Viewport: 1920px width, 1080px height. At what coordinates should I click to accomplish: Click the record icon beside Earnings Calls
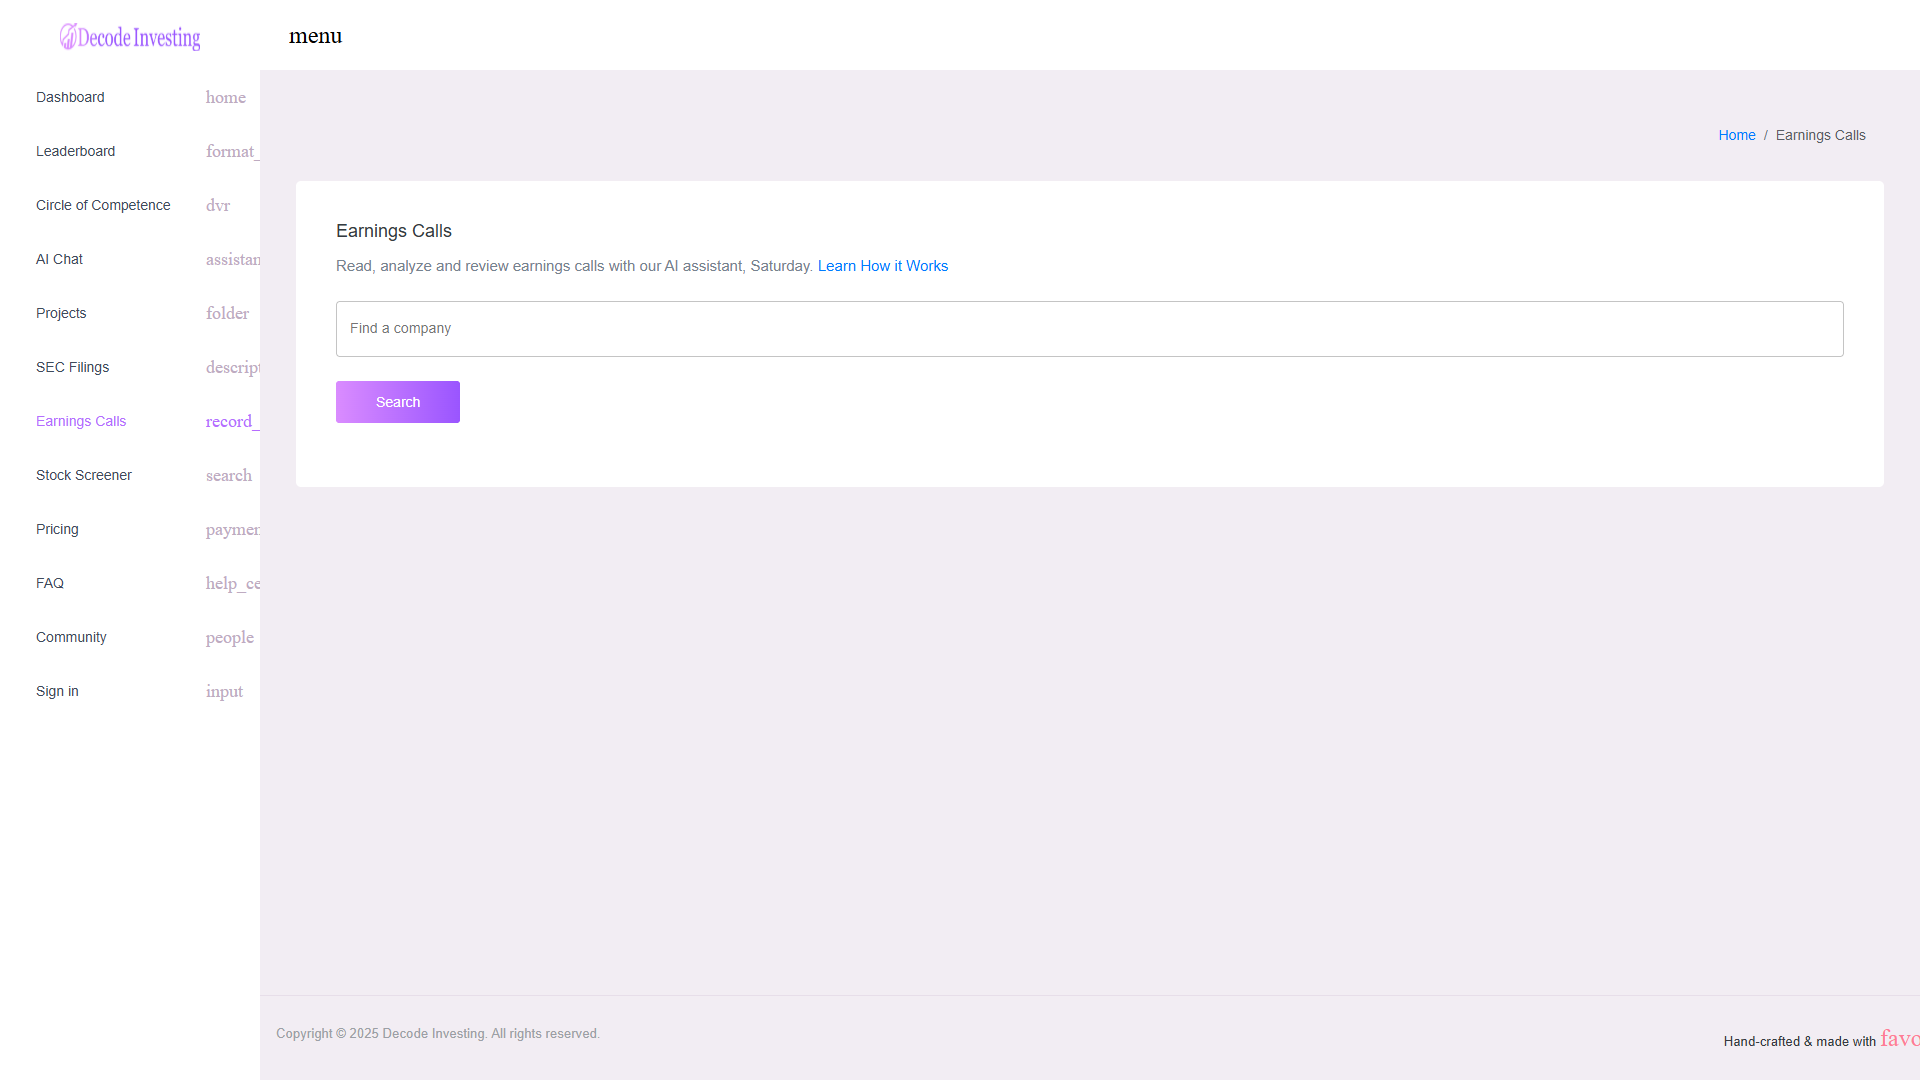click(233, 421)
